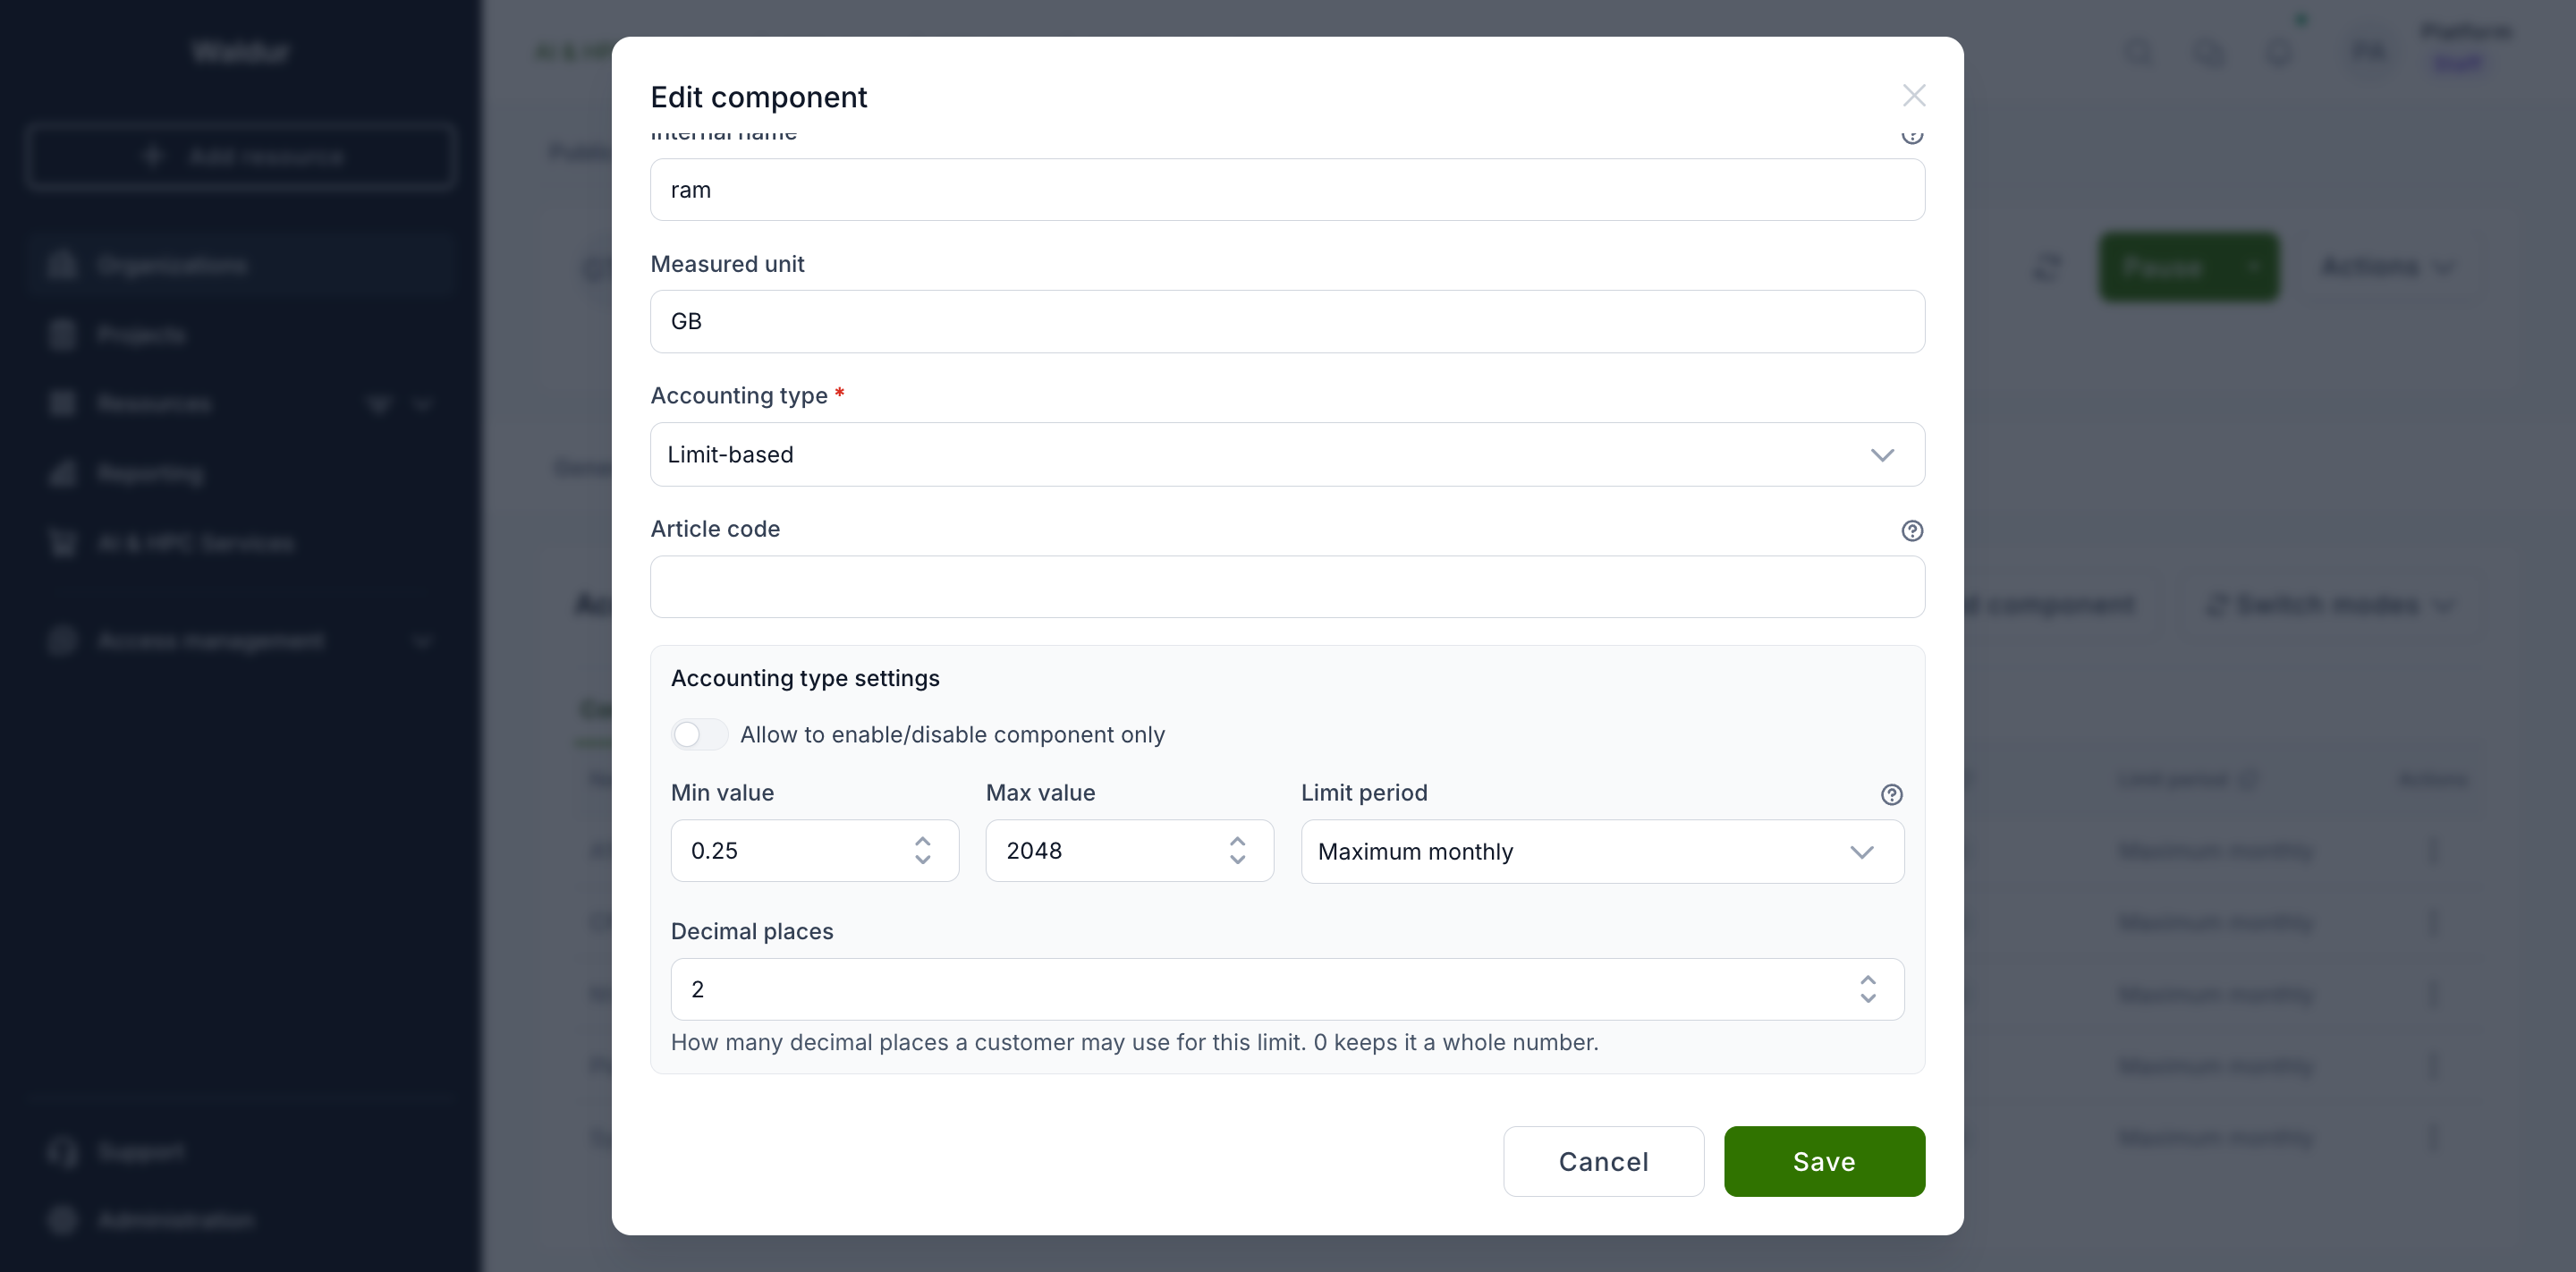Cancel editing the component
The image size is (2576, 1272).
[x=1603, y=1162]
